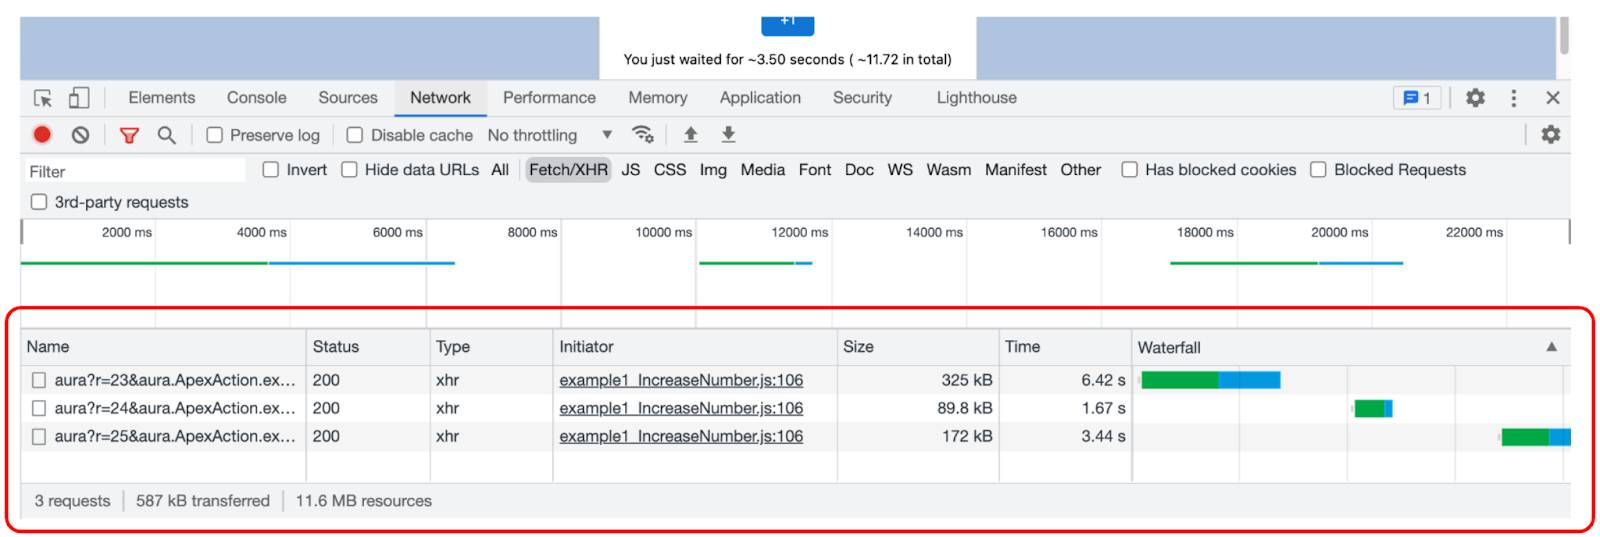Go to the Application tab
Image resolution: width=1600 pixels, height=537 pixels.
(760, 98)
